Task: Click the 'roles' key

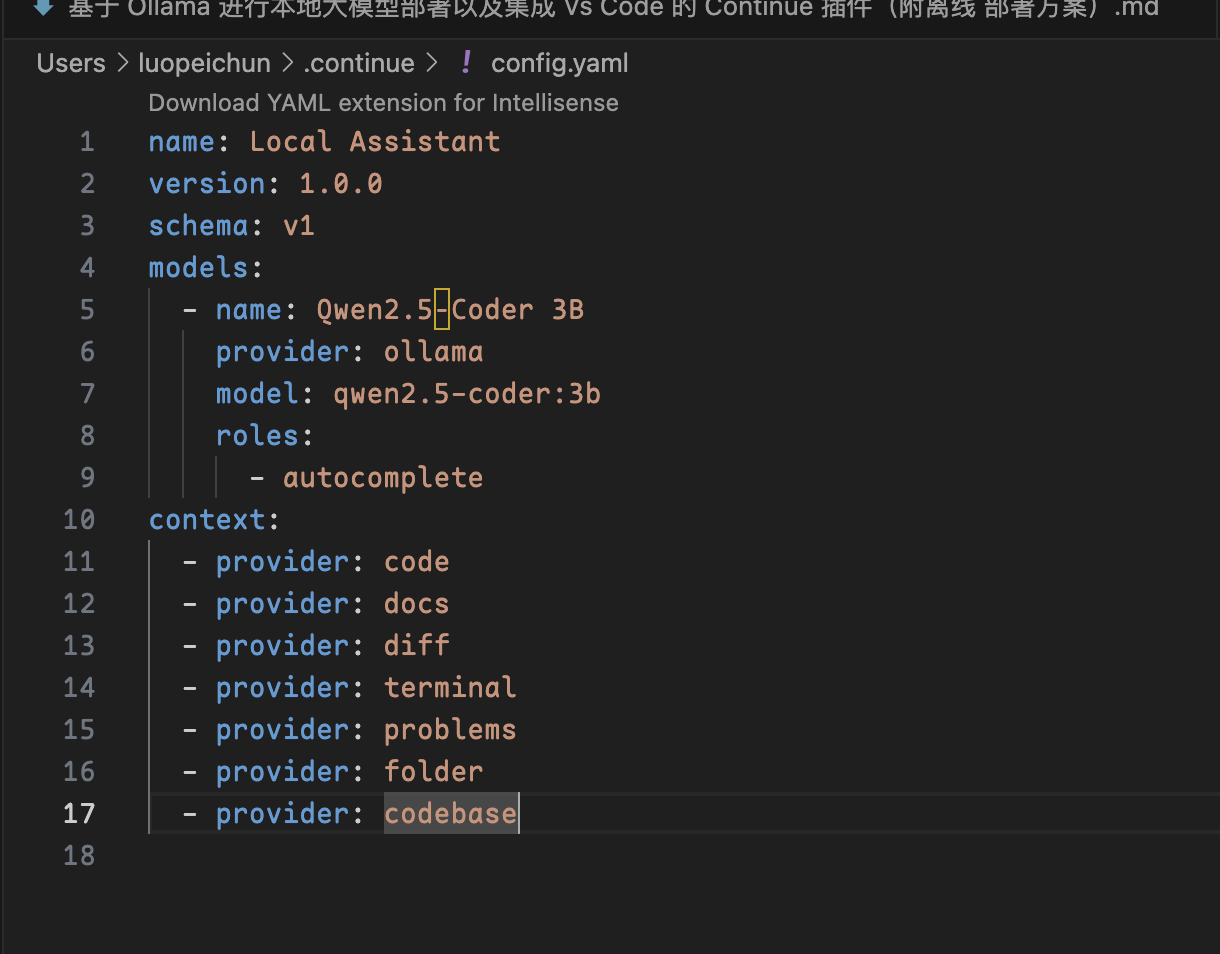Action: click(x=257, y=436)
